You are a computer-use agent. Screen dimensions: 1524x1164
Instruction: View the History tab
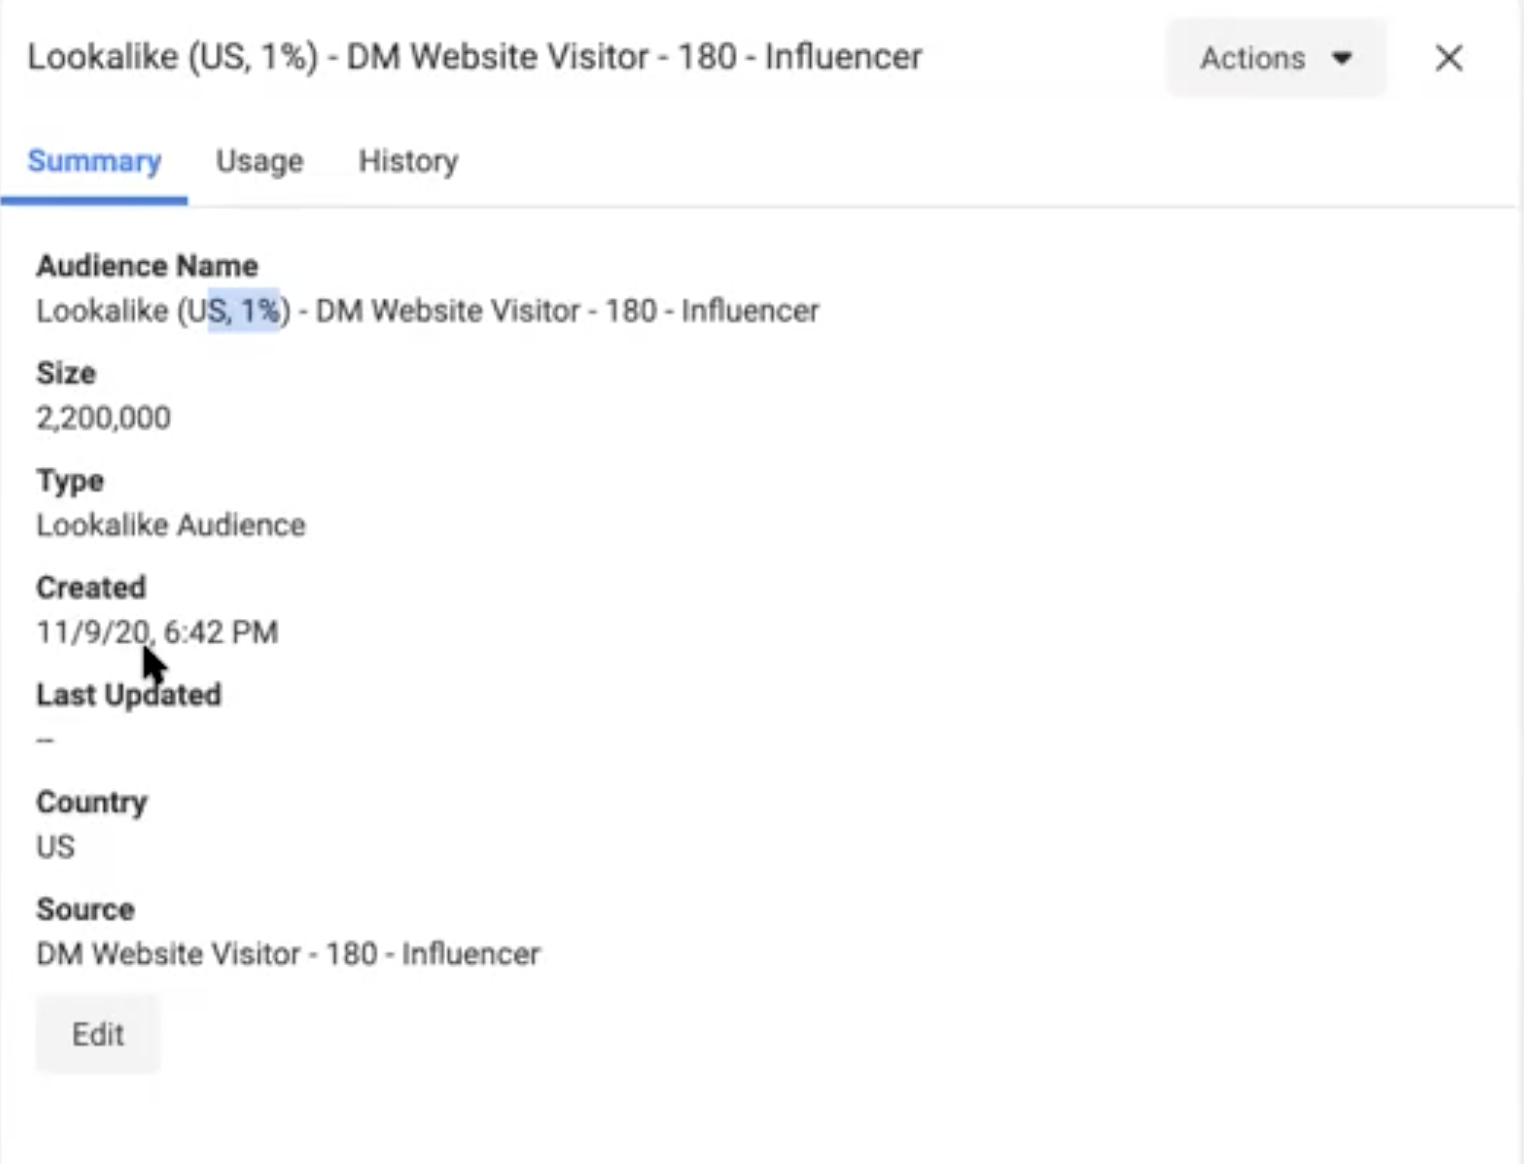pos(408,161)
